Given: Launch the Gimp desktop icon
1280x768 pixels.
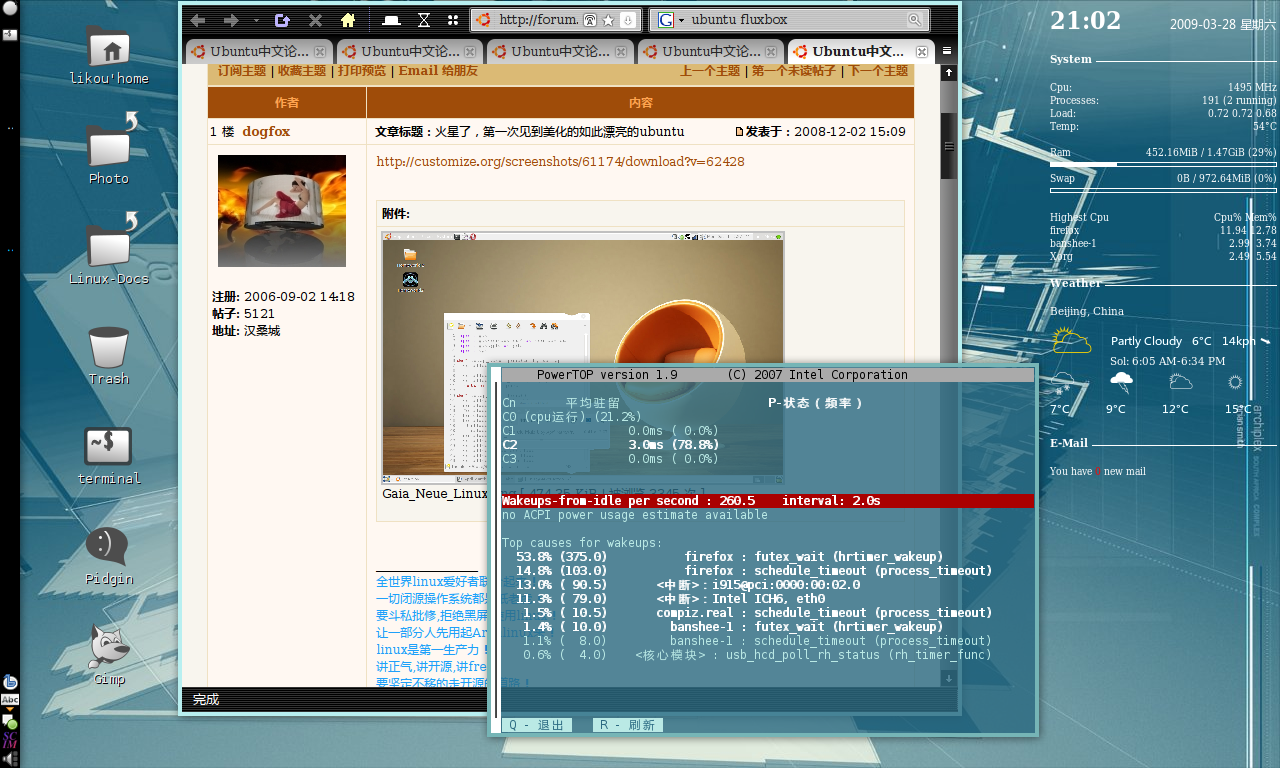Looking at the screenshot, I should [x=109, y=653].
